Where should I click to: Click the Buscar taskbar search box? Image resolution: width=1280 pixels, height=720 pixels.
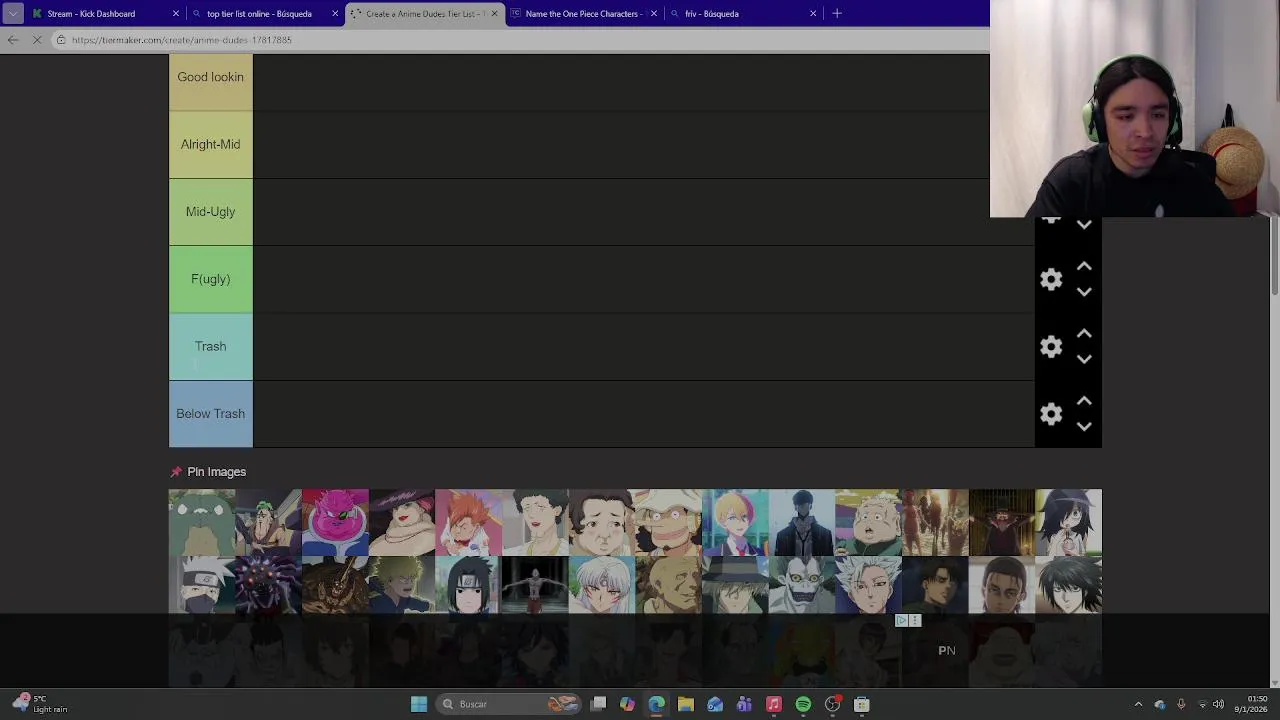[x=510, y=705]
